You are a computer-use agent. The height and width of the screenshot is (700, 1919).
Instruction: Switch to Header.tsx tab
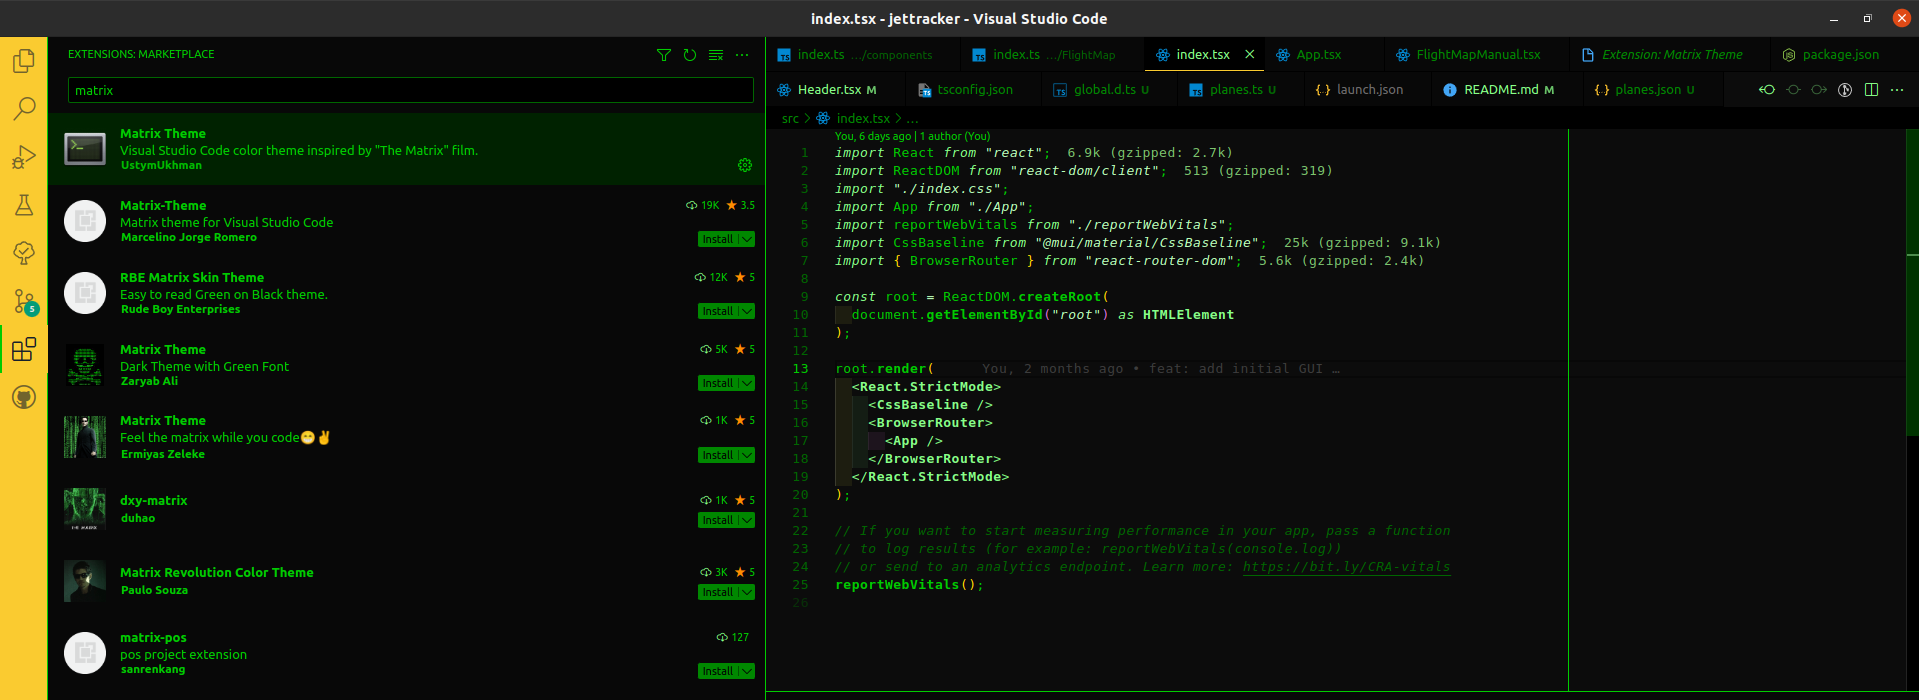[x=836, y=90]
